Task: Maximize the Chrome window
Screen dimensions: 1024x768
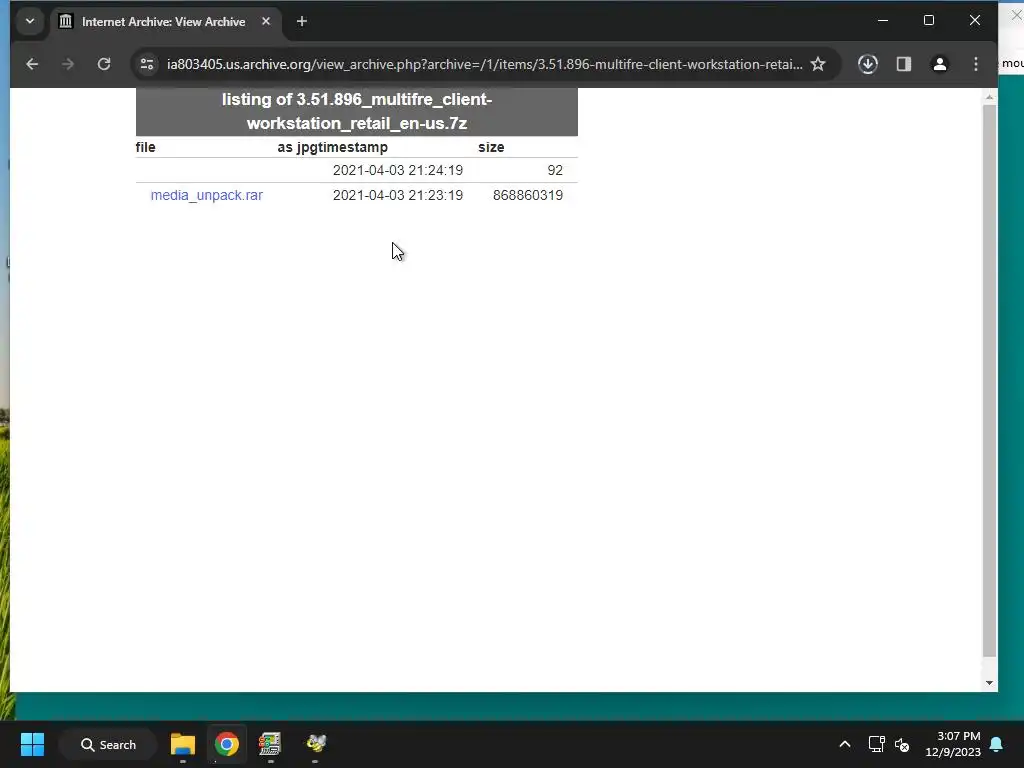Action: [929, 21]
